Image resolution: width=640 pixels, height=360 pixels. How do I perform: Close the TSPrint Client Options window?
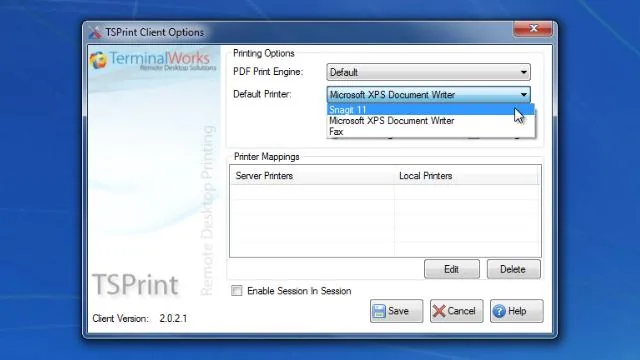tap(533, 28)
